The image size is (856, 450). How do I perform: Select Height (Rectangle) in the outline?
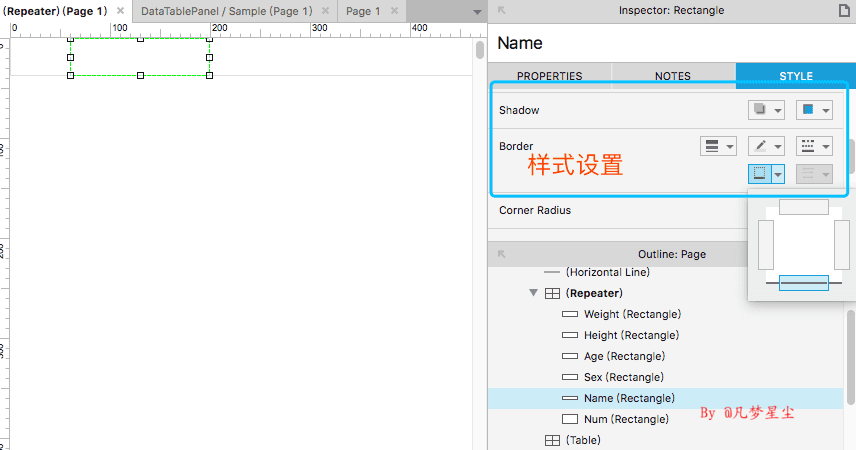click(x=631, y=335)
